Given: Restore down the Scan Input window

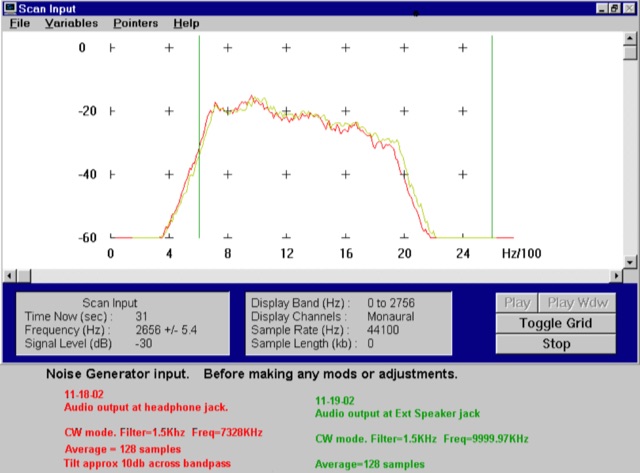Looking at the screenshot, I should [x=617, y=8].
